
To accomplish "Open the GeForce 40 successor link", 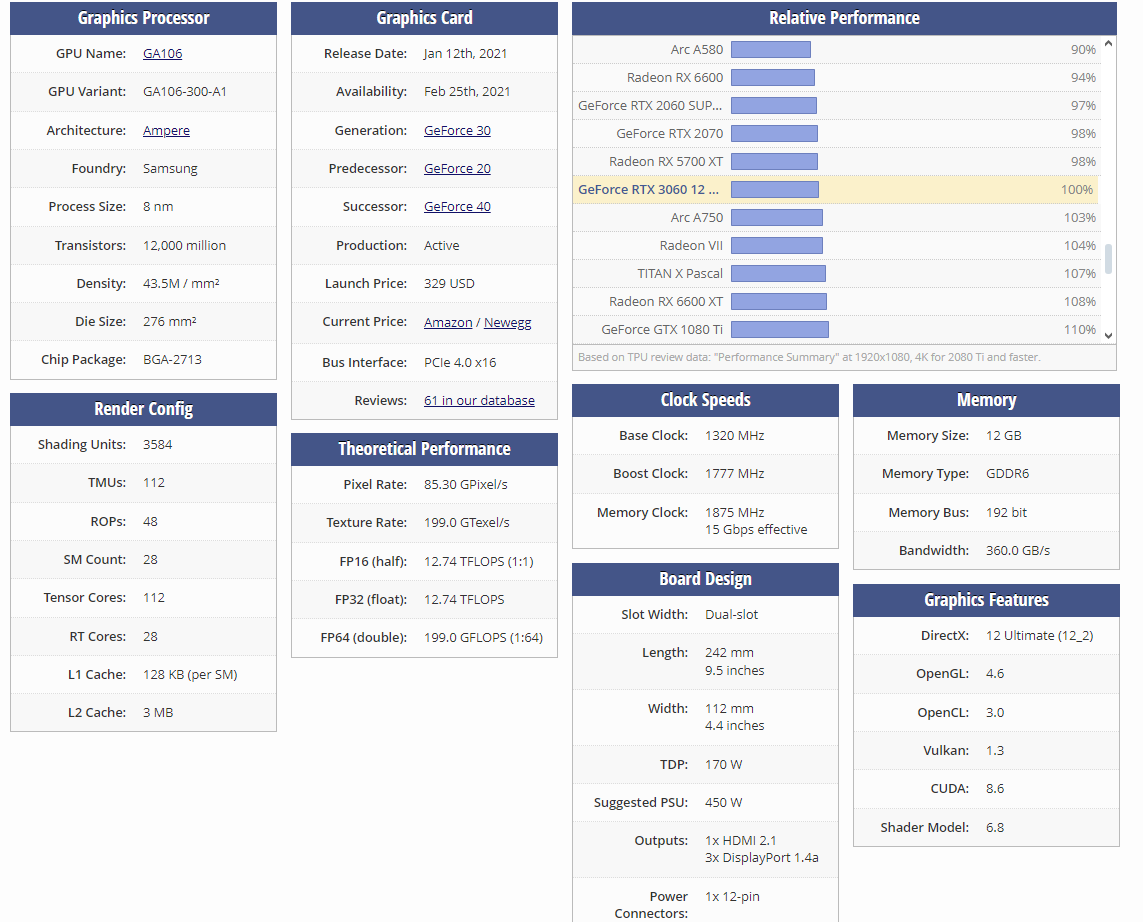I will click(457, 206).
